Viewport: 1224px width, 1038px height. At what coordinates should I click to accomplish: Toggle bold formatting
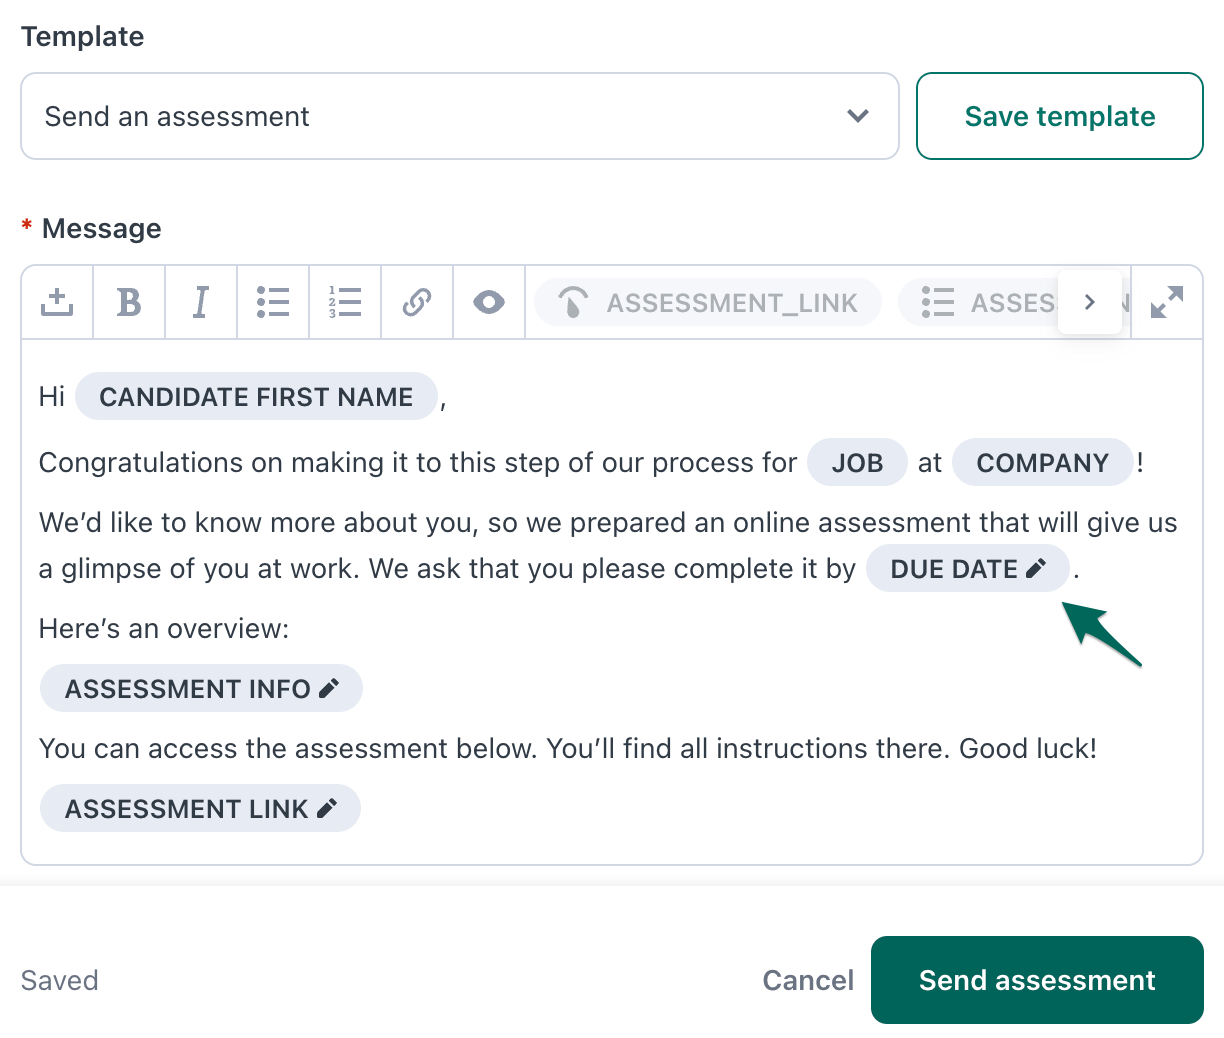pos(129,302)
